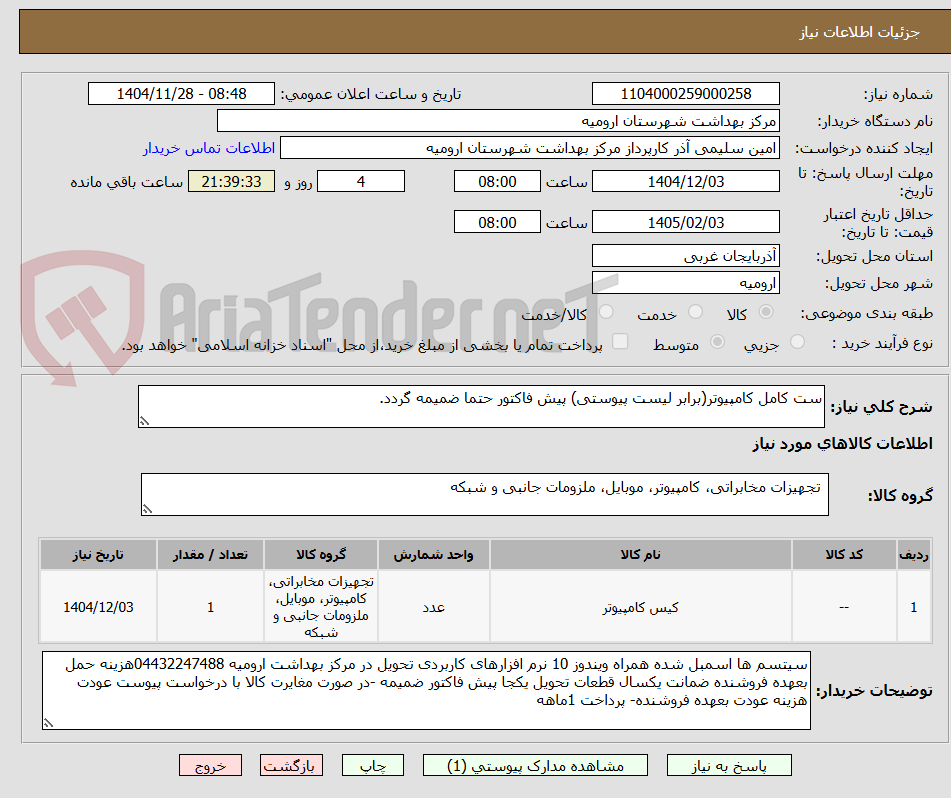Click the price validity date 1405/02/03 field
Viewport: 951px width, 798px height.
pos(685,222)
